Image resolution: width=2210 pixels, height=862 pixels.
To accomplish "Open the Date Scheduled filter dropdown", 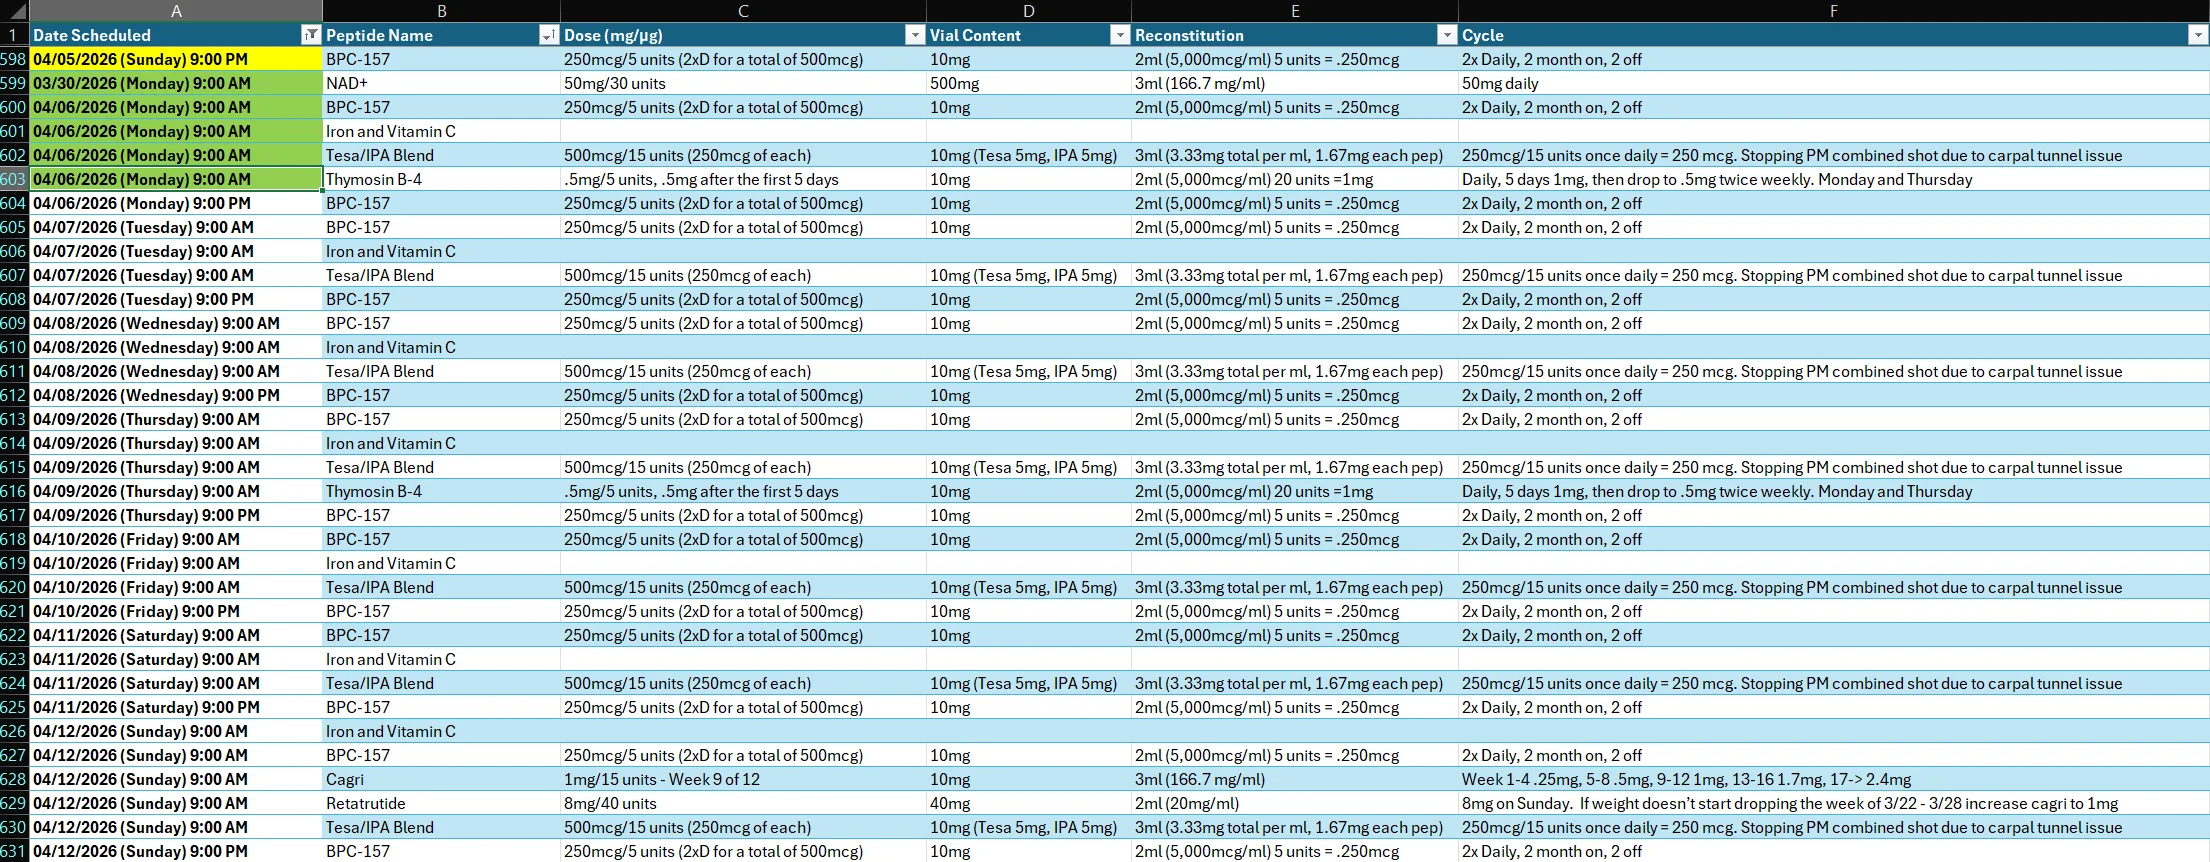I will tap(311, 35).
